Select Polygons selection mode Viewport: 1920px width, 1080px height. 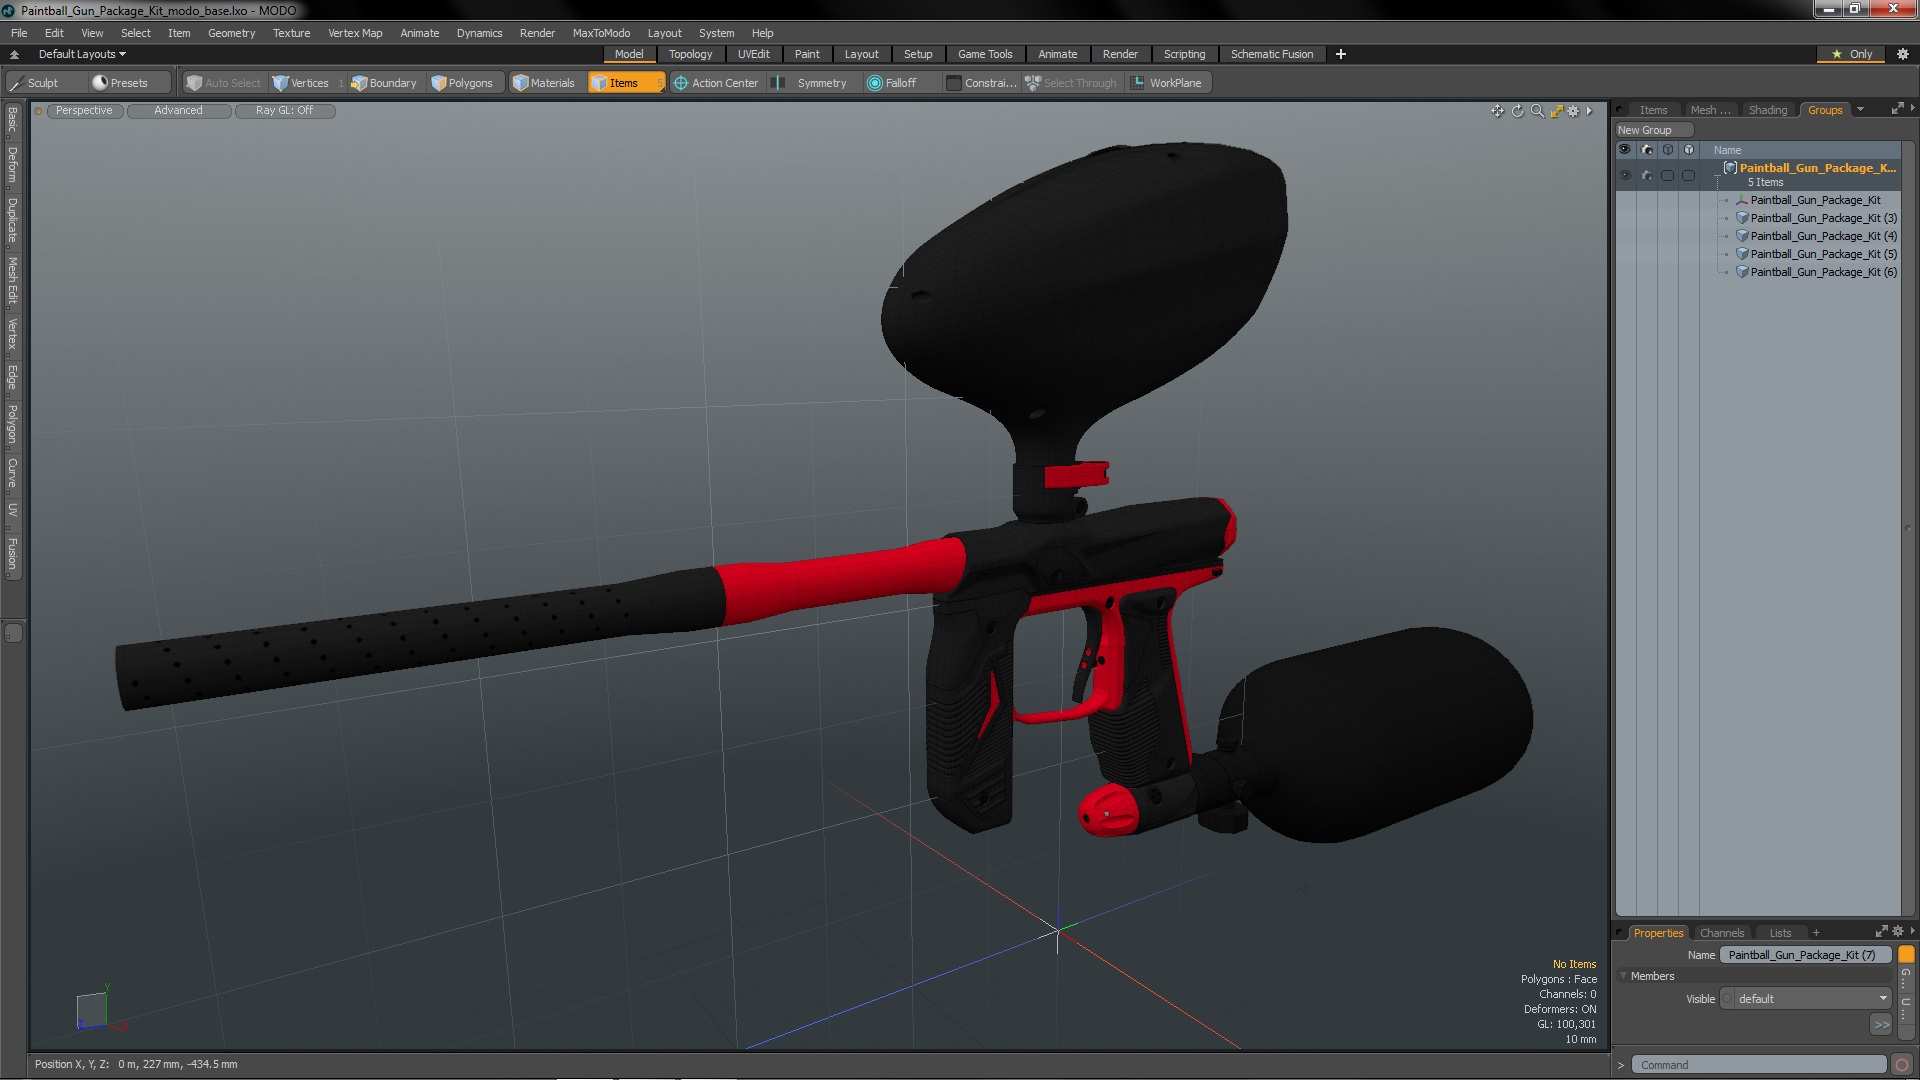click(462, 83)
